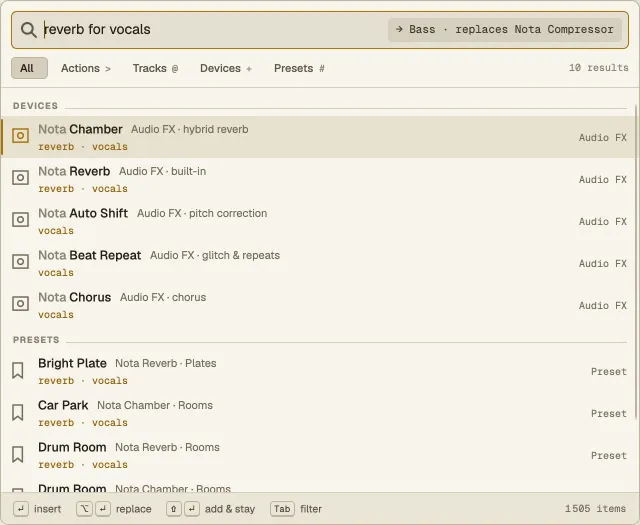This screenshot has height=525, width=640.
Task: Click the 'Bass · replaces Nota Compressor' target chip
Action: 505,30
